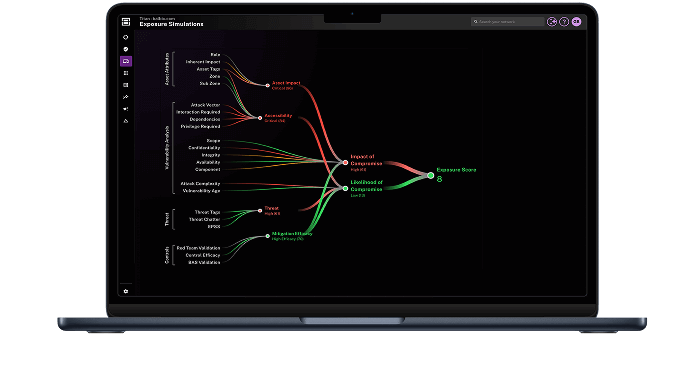Open the megaphone sidebar icon
The width and height of the screenshot is (700, 386).
(126, 109)
